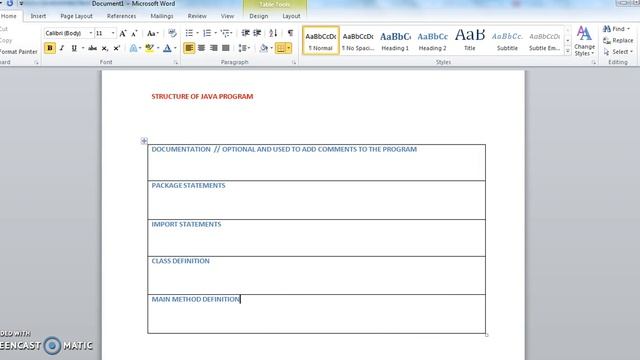The height and width of the screenshot is (360, 640).
Task: Center align text
Action: [201, 48]
